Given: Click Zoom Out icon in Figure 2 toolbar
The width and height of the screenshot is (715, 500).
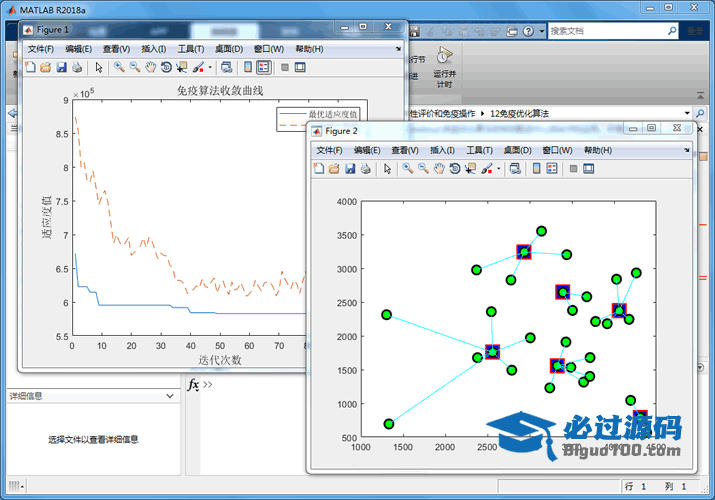Looking at the screenshot, I should click(x=424, y=169).
